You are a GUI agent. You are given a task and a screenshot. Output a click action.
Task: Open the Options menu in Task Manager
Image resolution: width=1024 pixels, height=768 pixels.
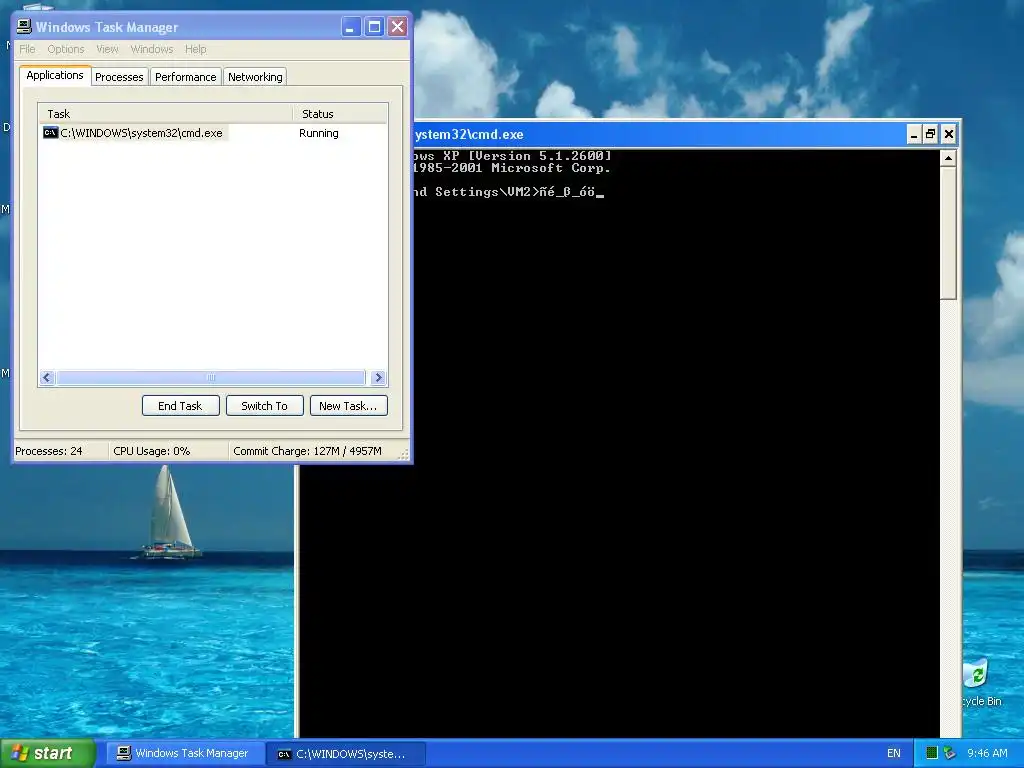65,49
